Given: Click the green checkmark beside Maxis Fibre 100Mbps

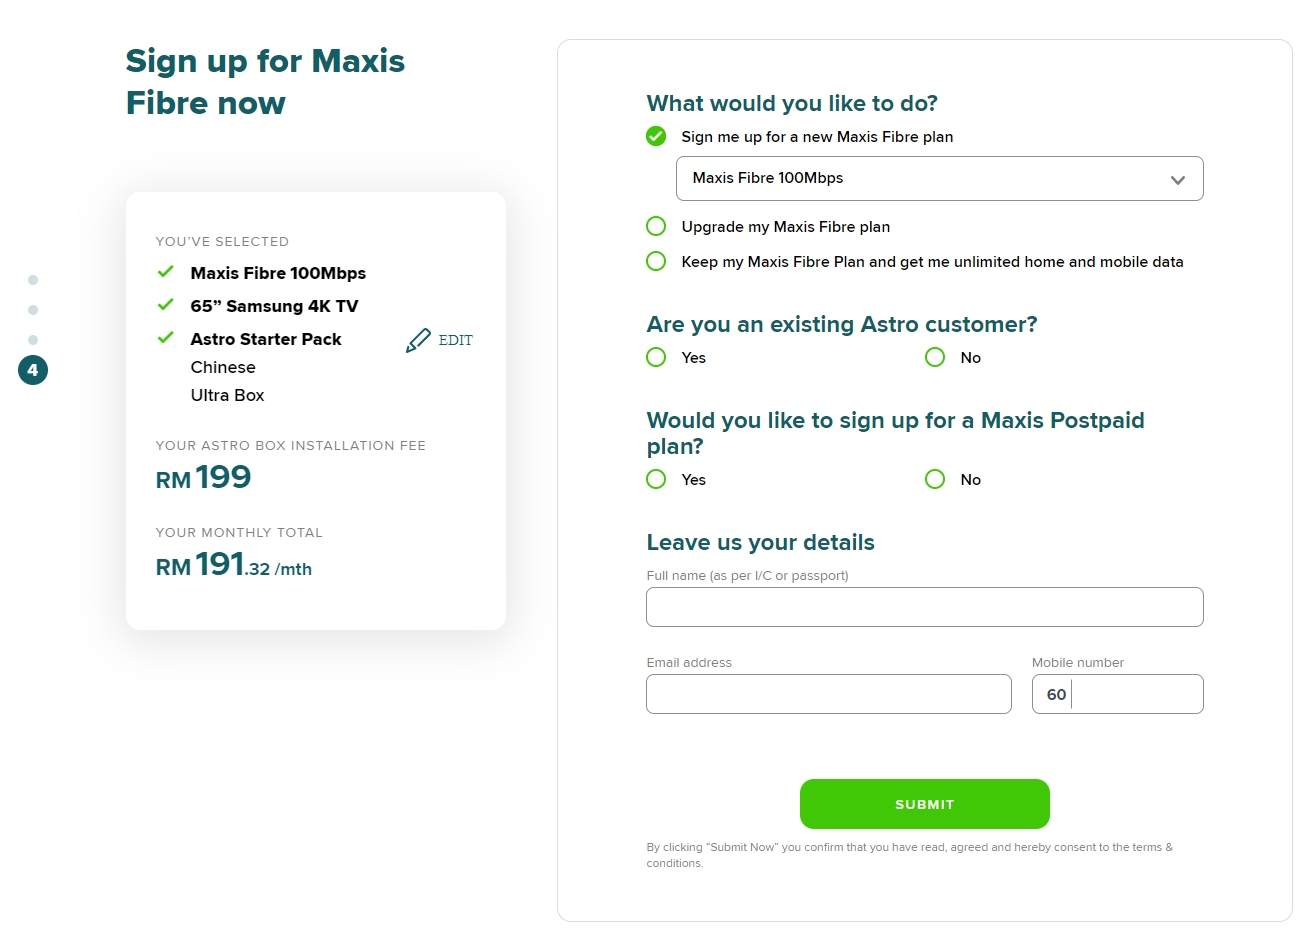Looking at the screenshot, I should point(166,272).
